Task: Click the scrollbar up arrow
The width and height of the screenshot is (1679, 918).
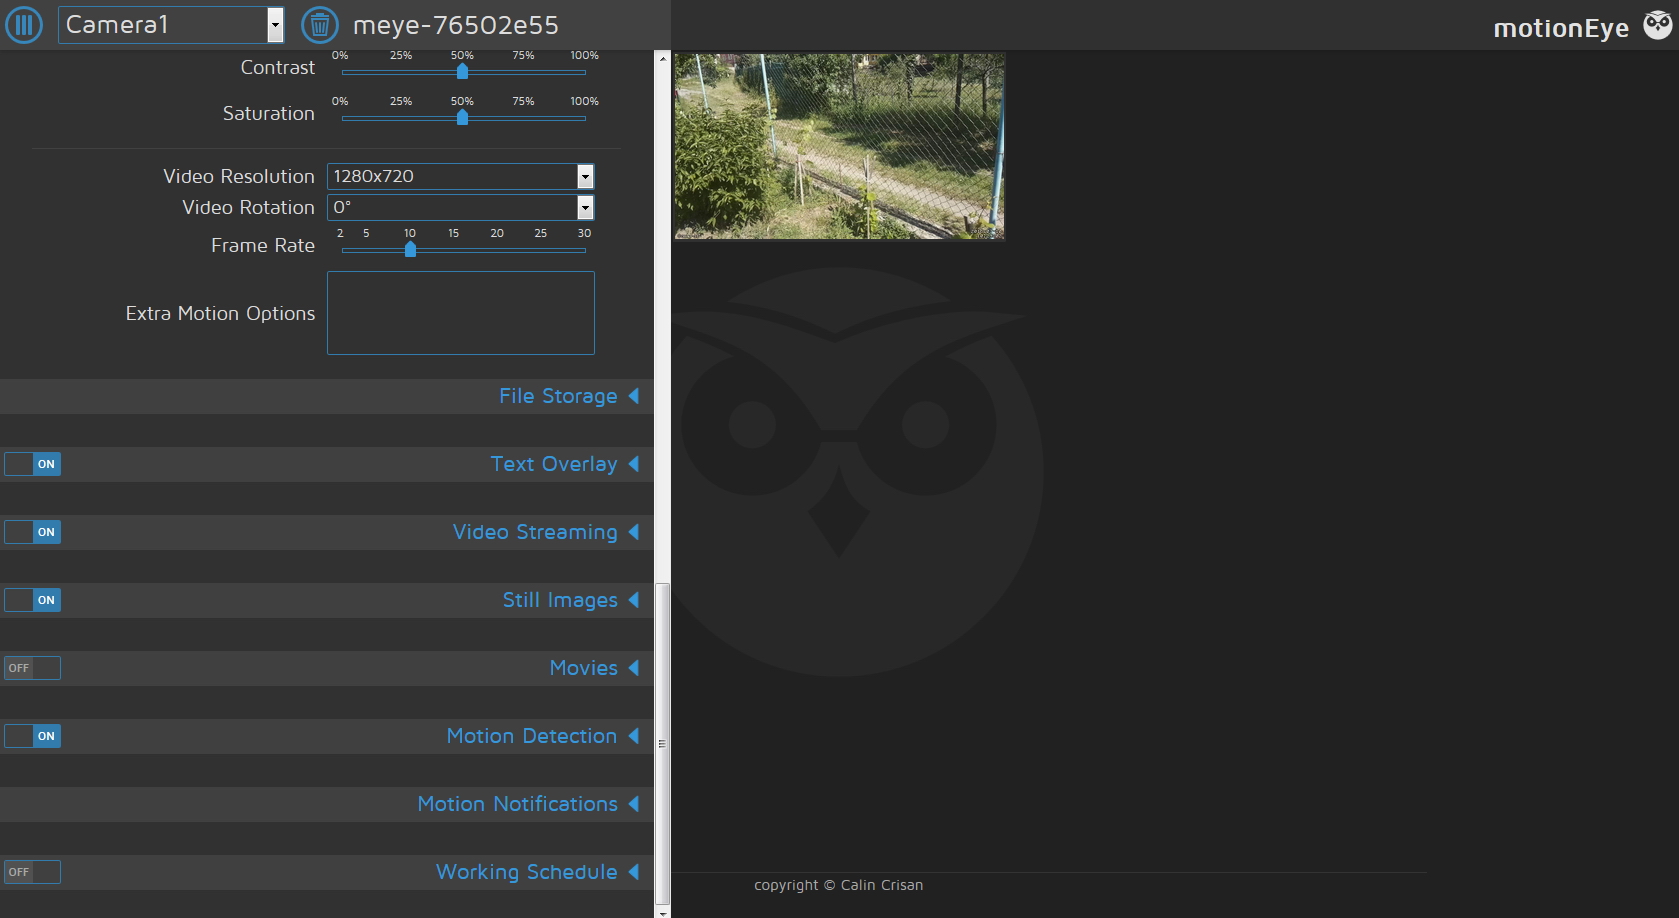Action: pos(662,58)
